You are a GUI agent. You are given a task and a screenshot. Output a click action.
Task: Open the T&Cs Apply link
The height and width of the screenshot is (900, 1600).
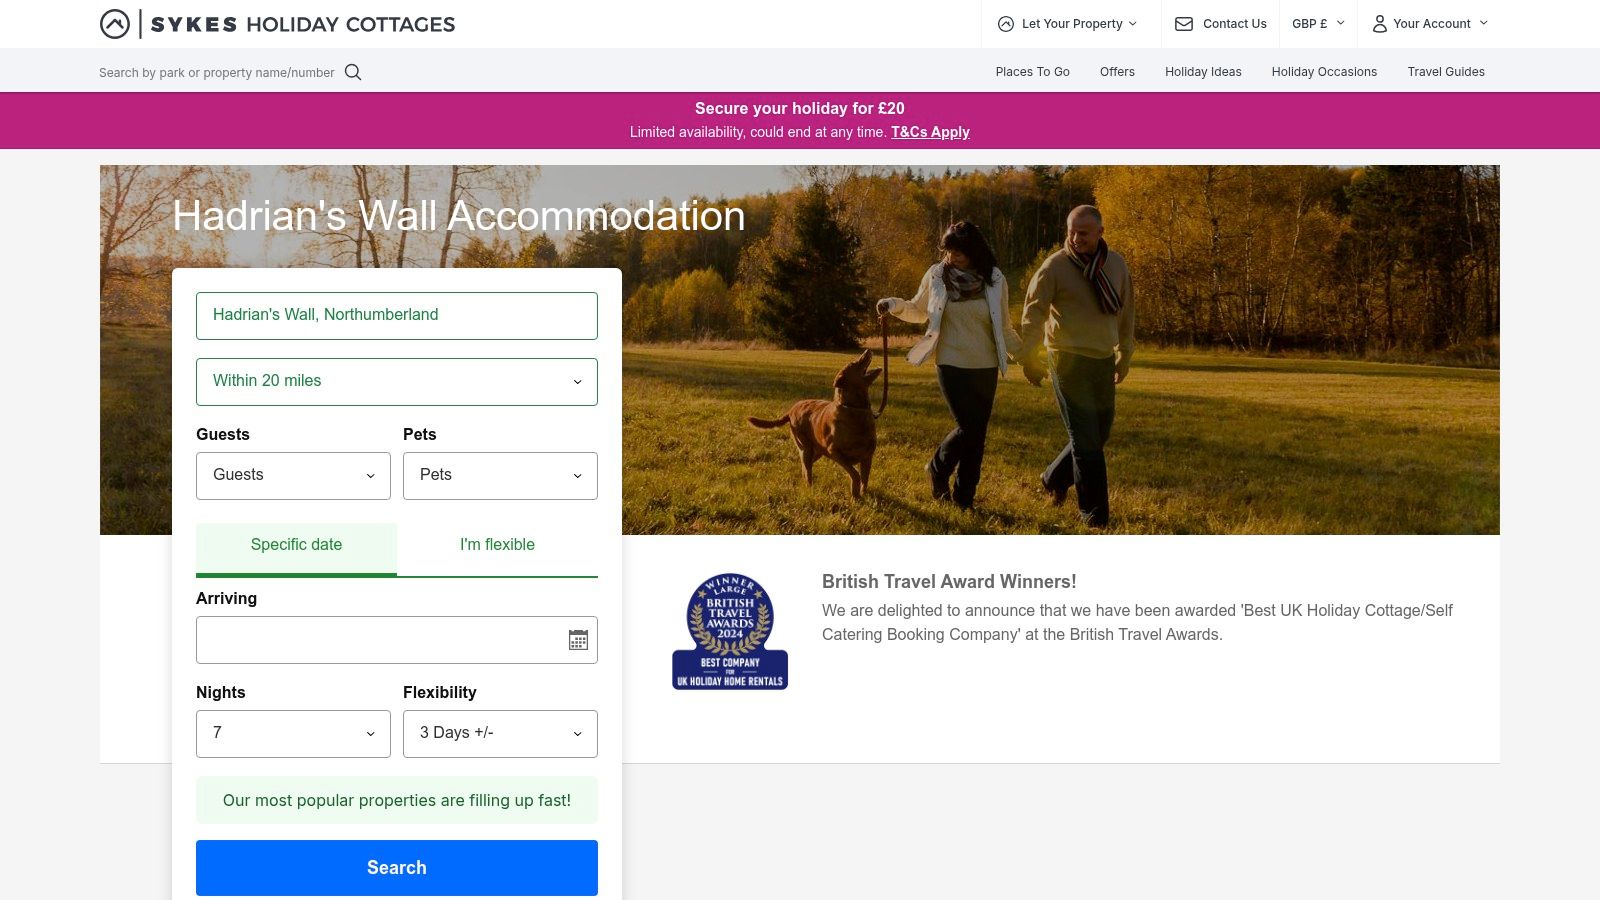point(930,132)
